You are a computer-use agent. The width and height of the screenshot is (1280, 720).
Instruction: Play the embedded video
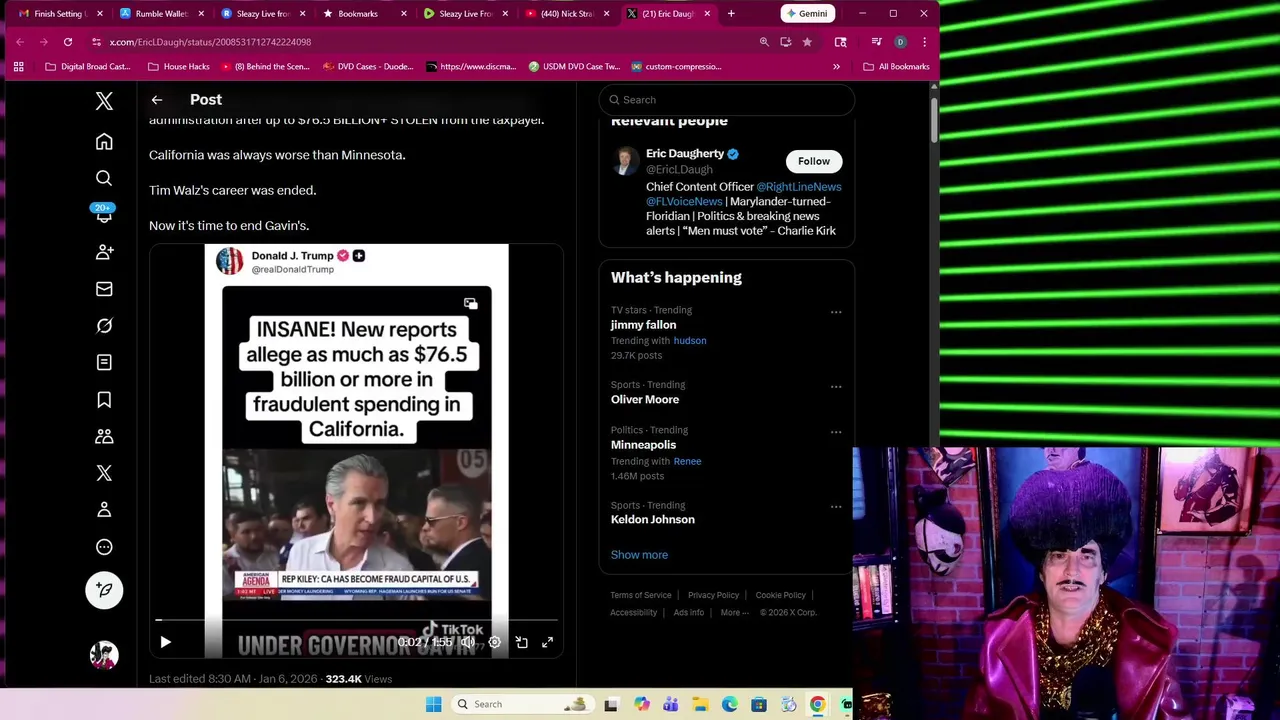pos(166,643)
